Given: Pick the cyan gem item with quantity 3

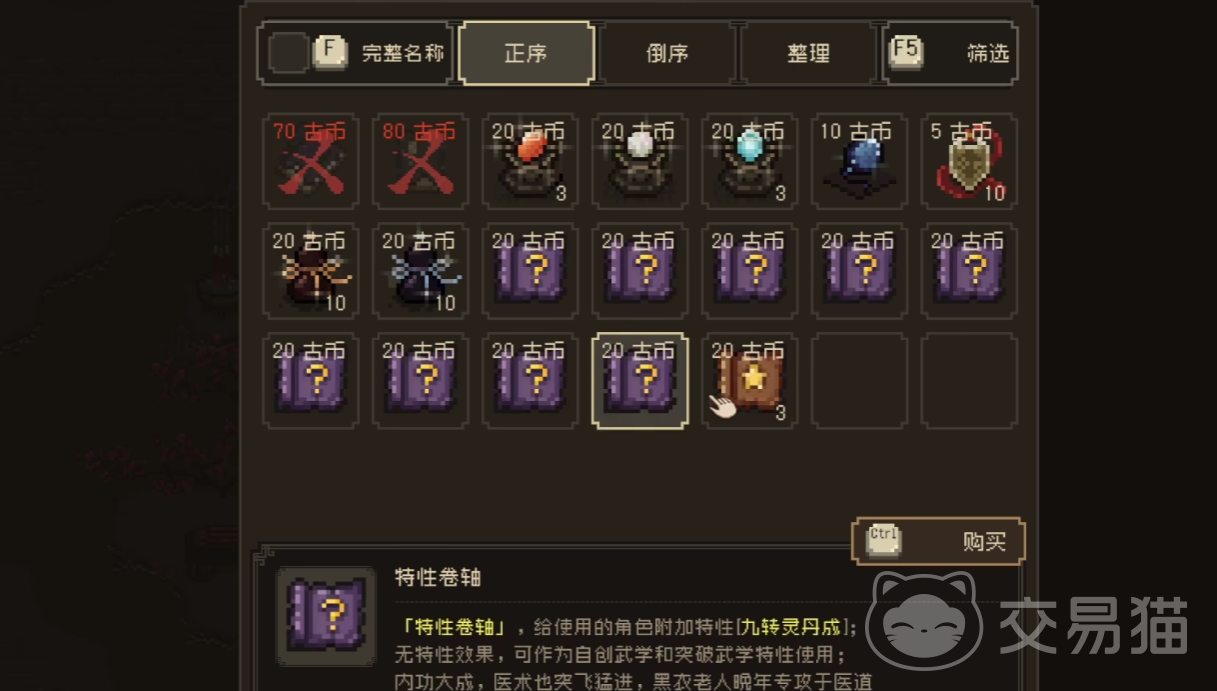Looking at the screenshot, I should point(750,161).
